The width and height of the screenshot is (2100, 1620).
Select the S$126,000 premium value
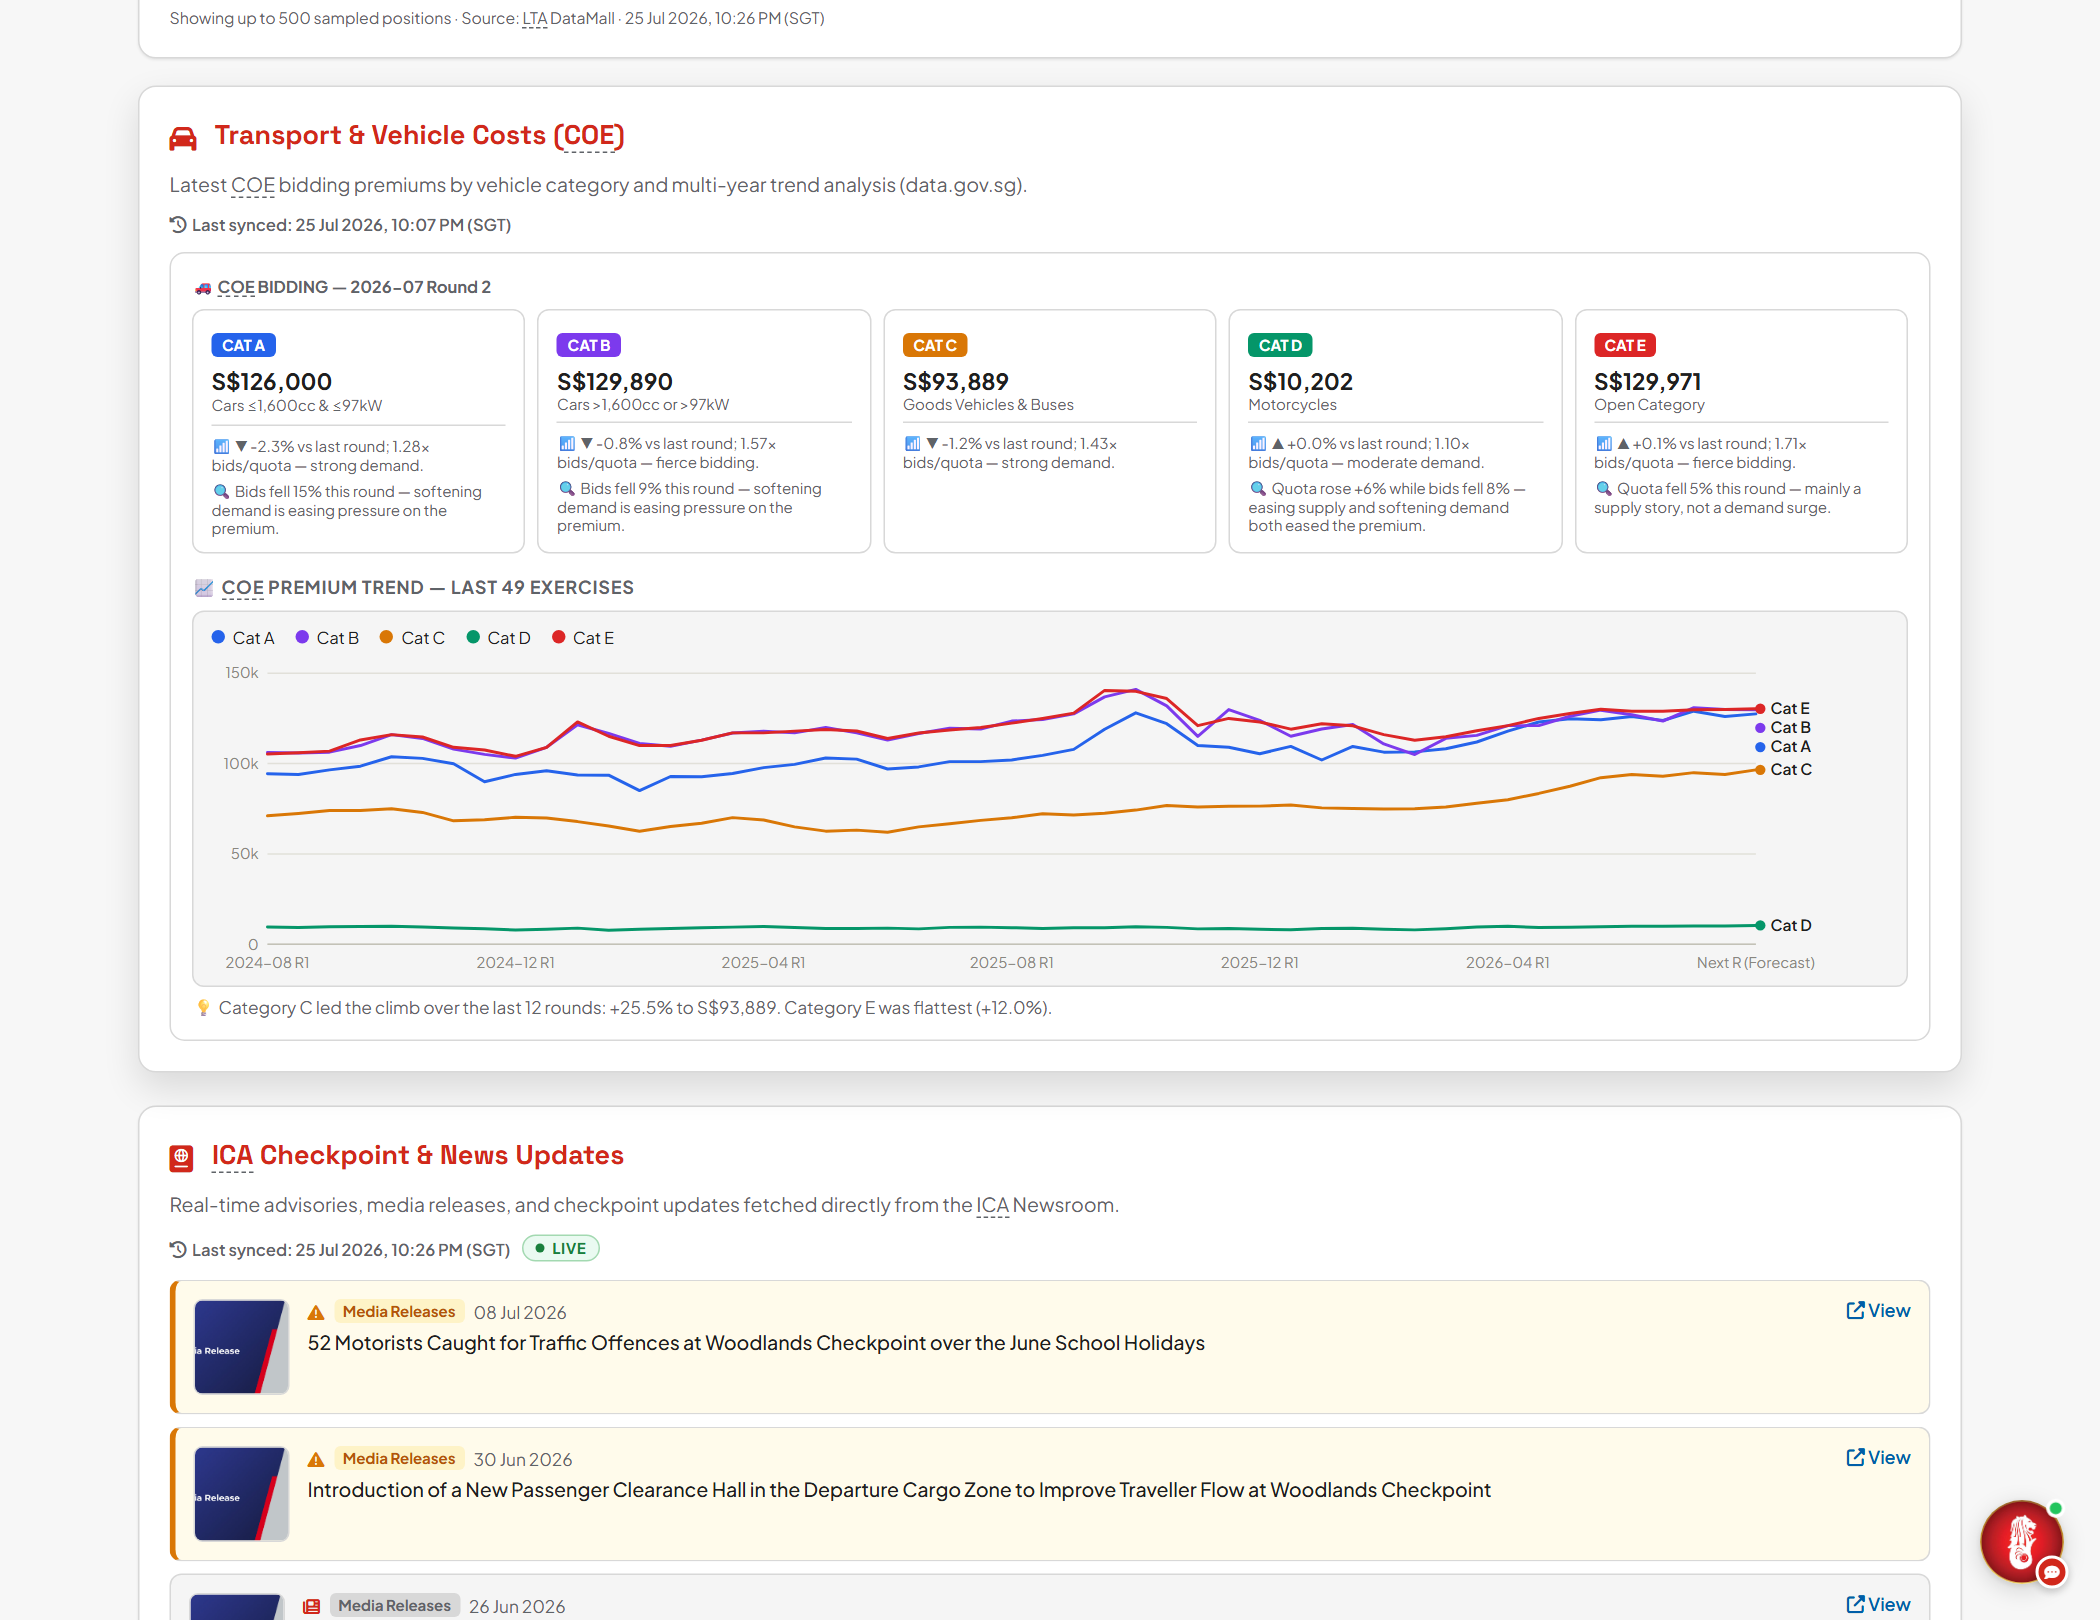click(x=272, y=382)
